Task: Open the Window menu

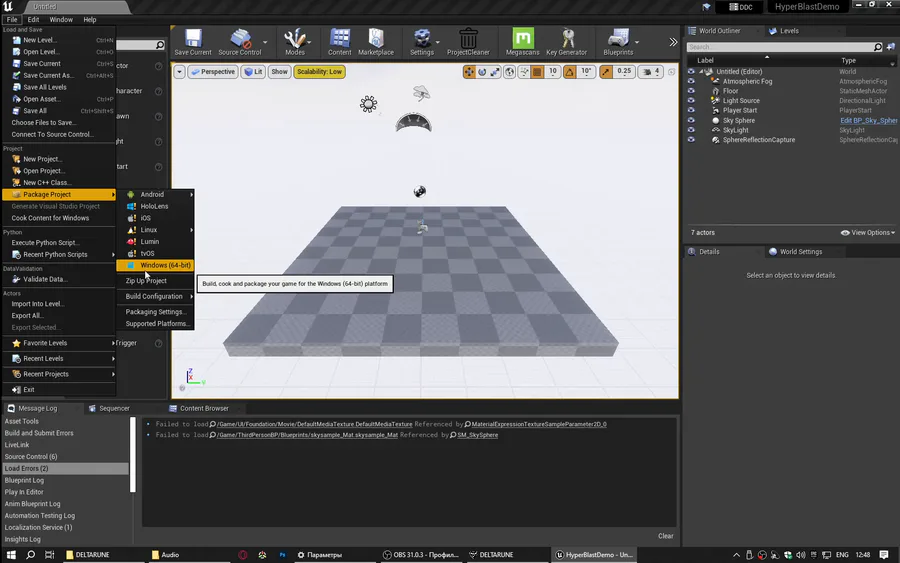Action: pyautogui.click(x=61, y=20)
